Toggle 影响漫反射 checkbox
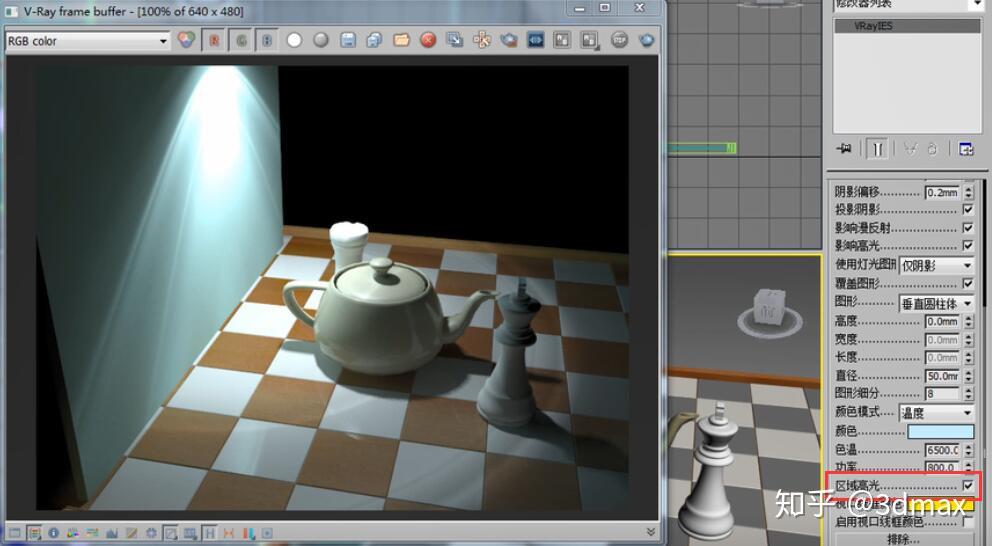Screen dimensions: 992x546 tap(968, 227)
